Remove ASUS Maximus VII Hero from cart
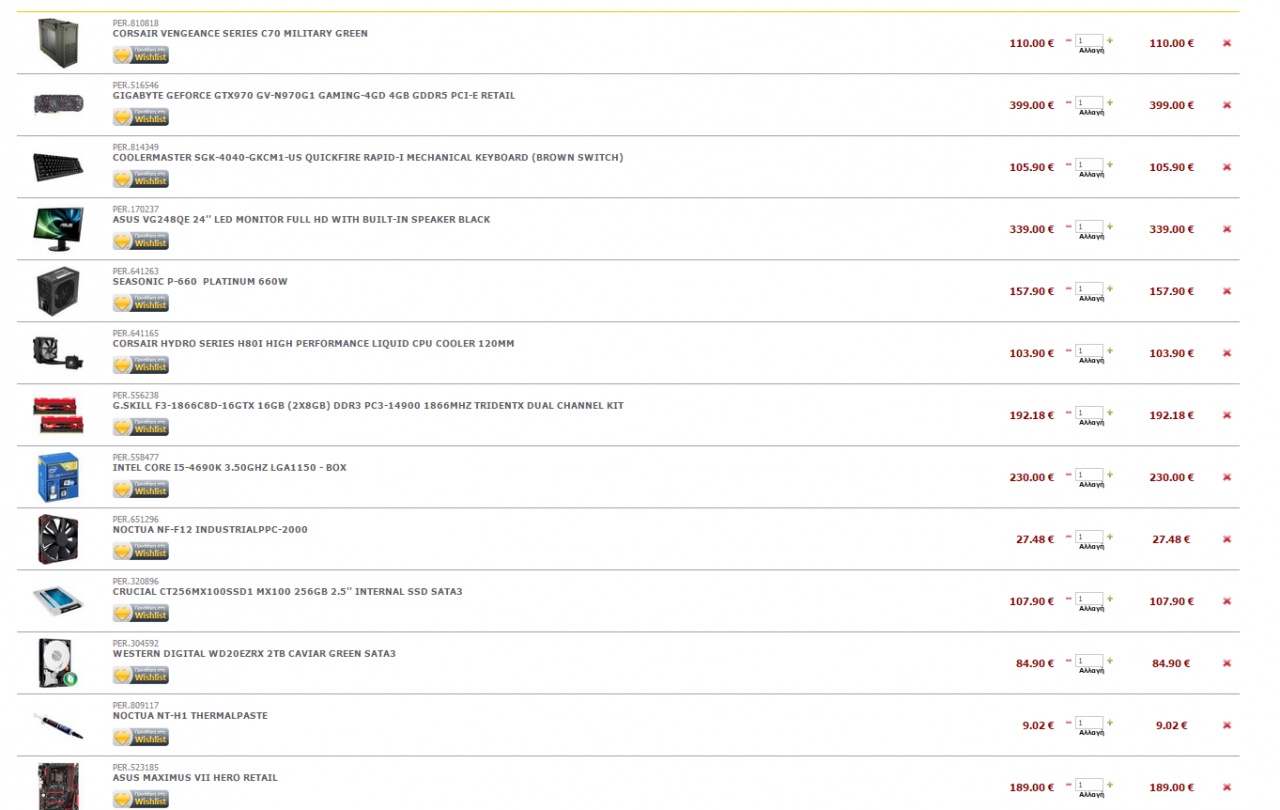The image size is (1280, 810). (1227, 787)
